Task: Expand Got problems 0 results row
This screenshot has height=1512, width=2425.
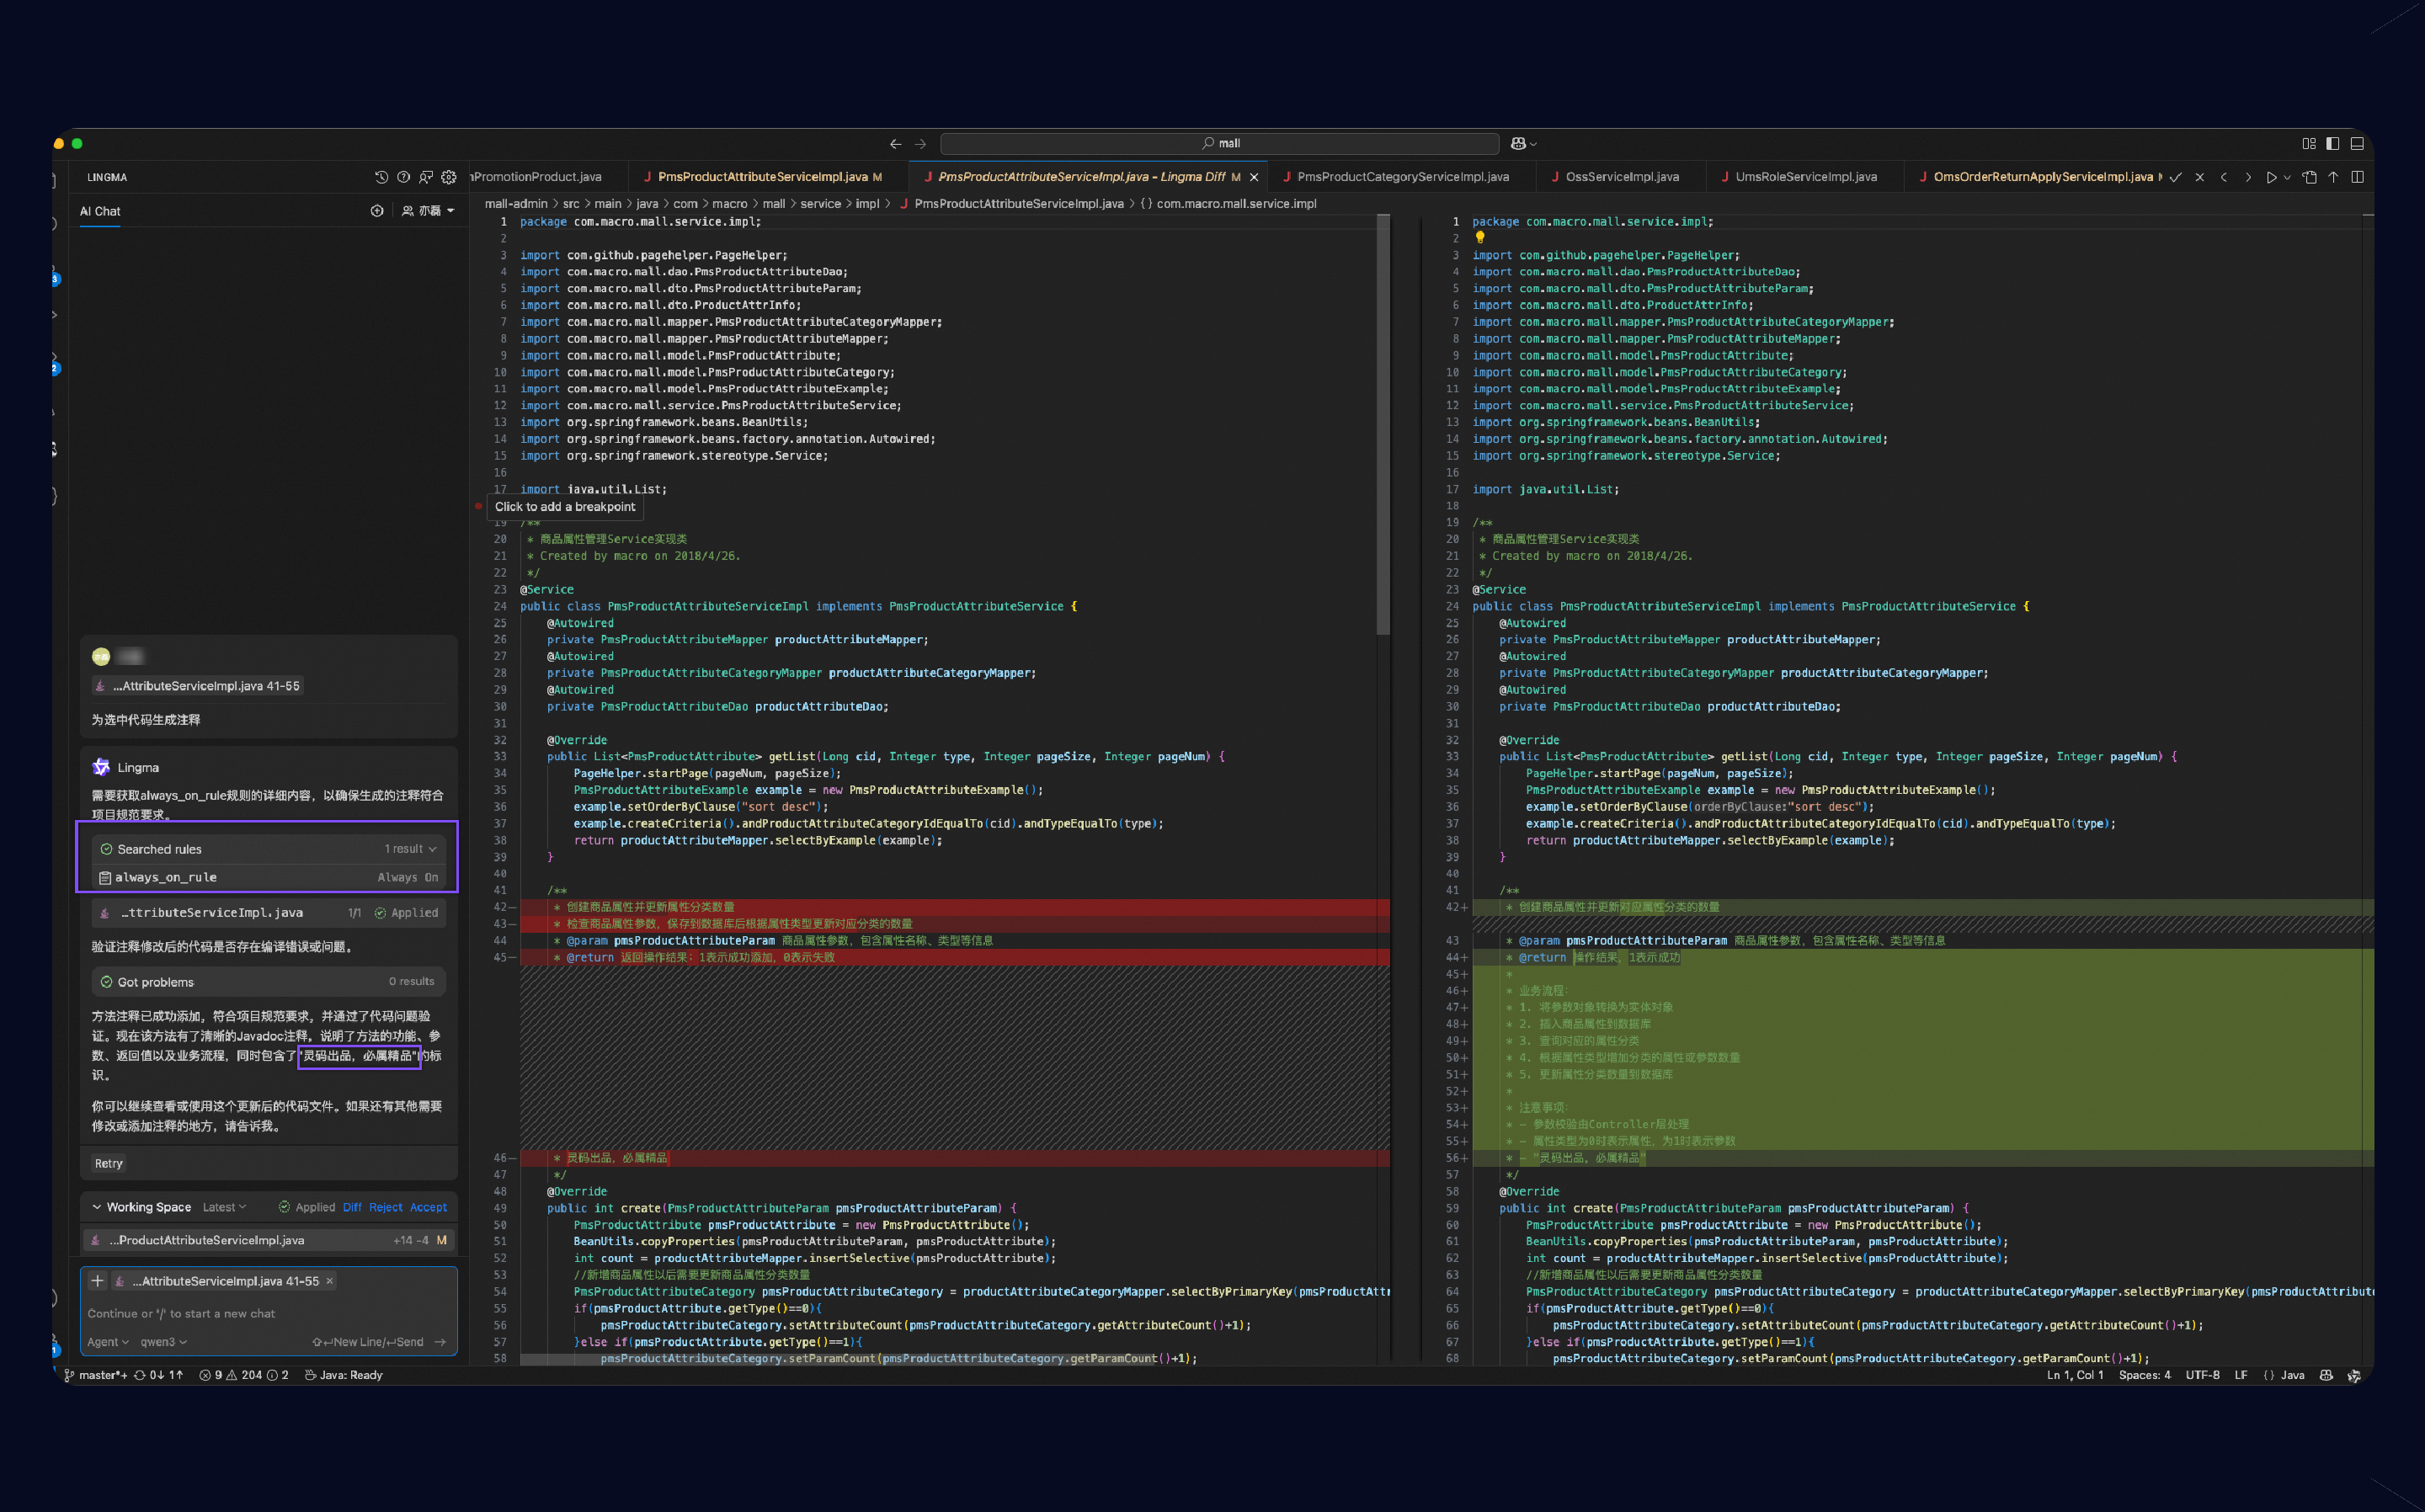Action: (269, 982)
